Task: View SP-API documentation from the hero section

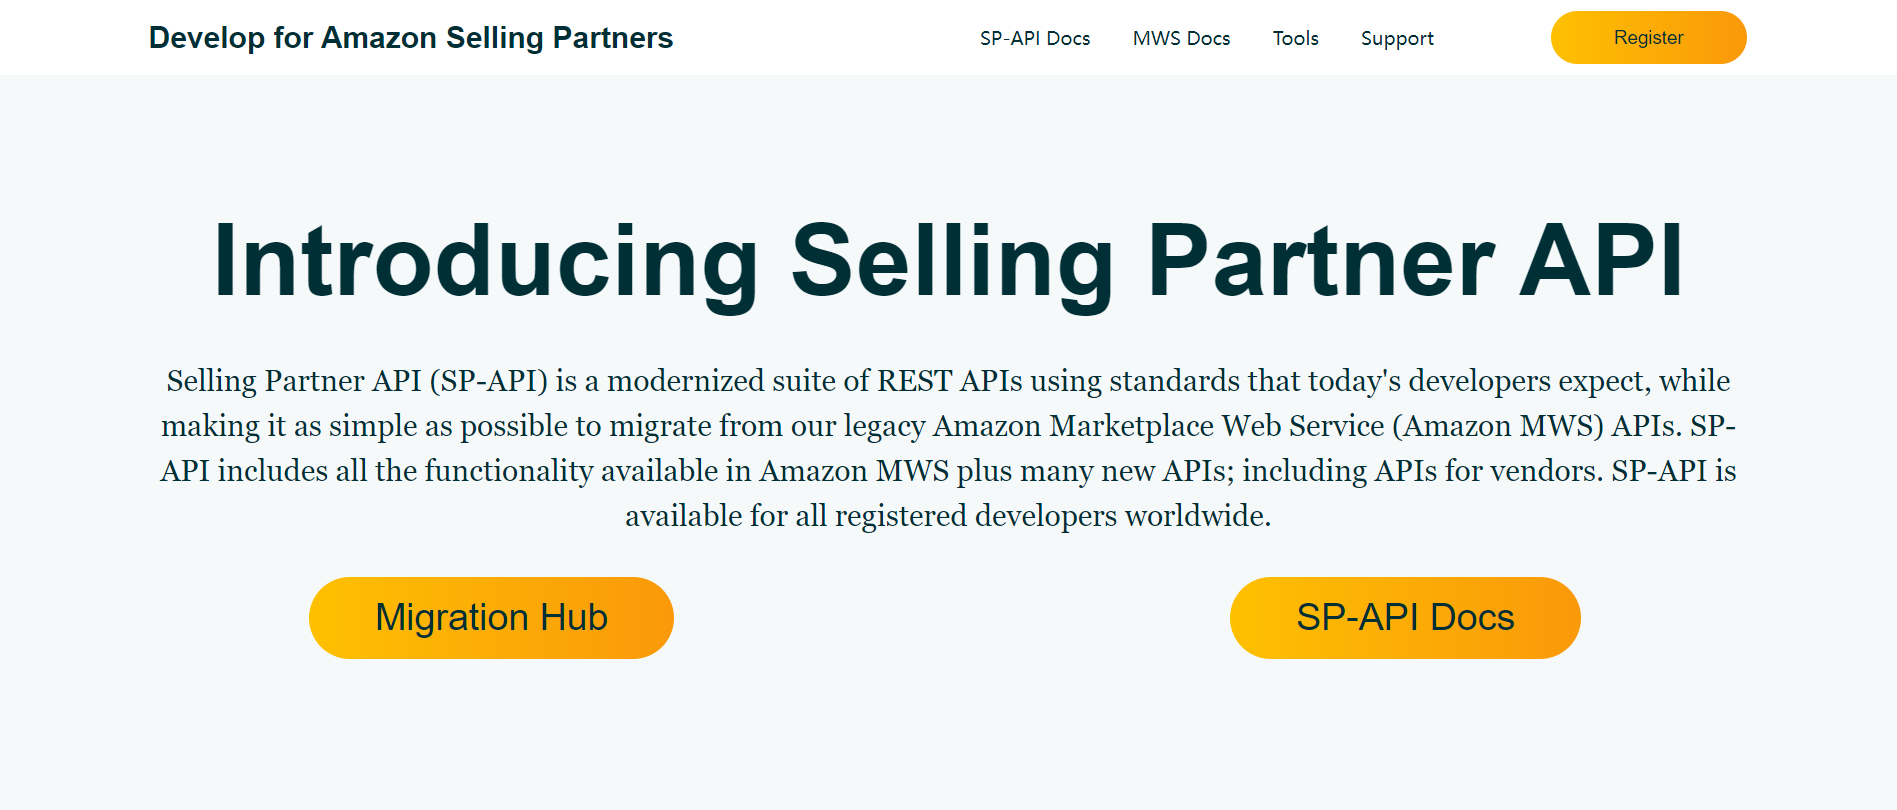Action: click(1404, 617)
